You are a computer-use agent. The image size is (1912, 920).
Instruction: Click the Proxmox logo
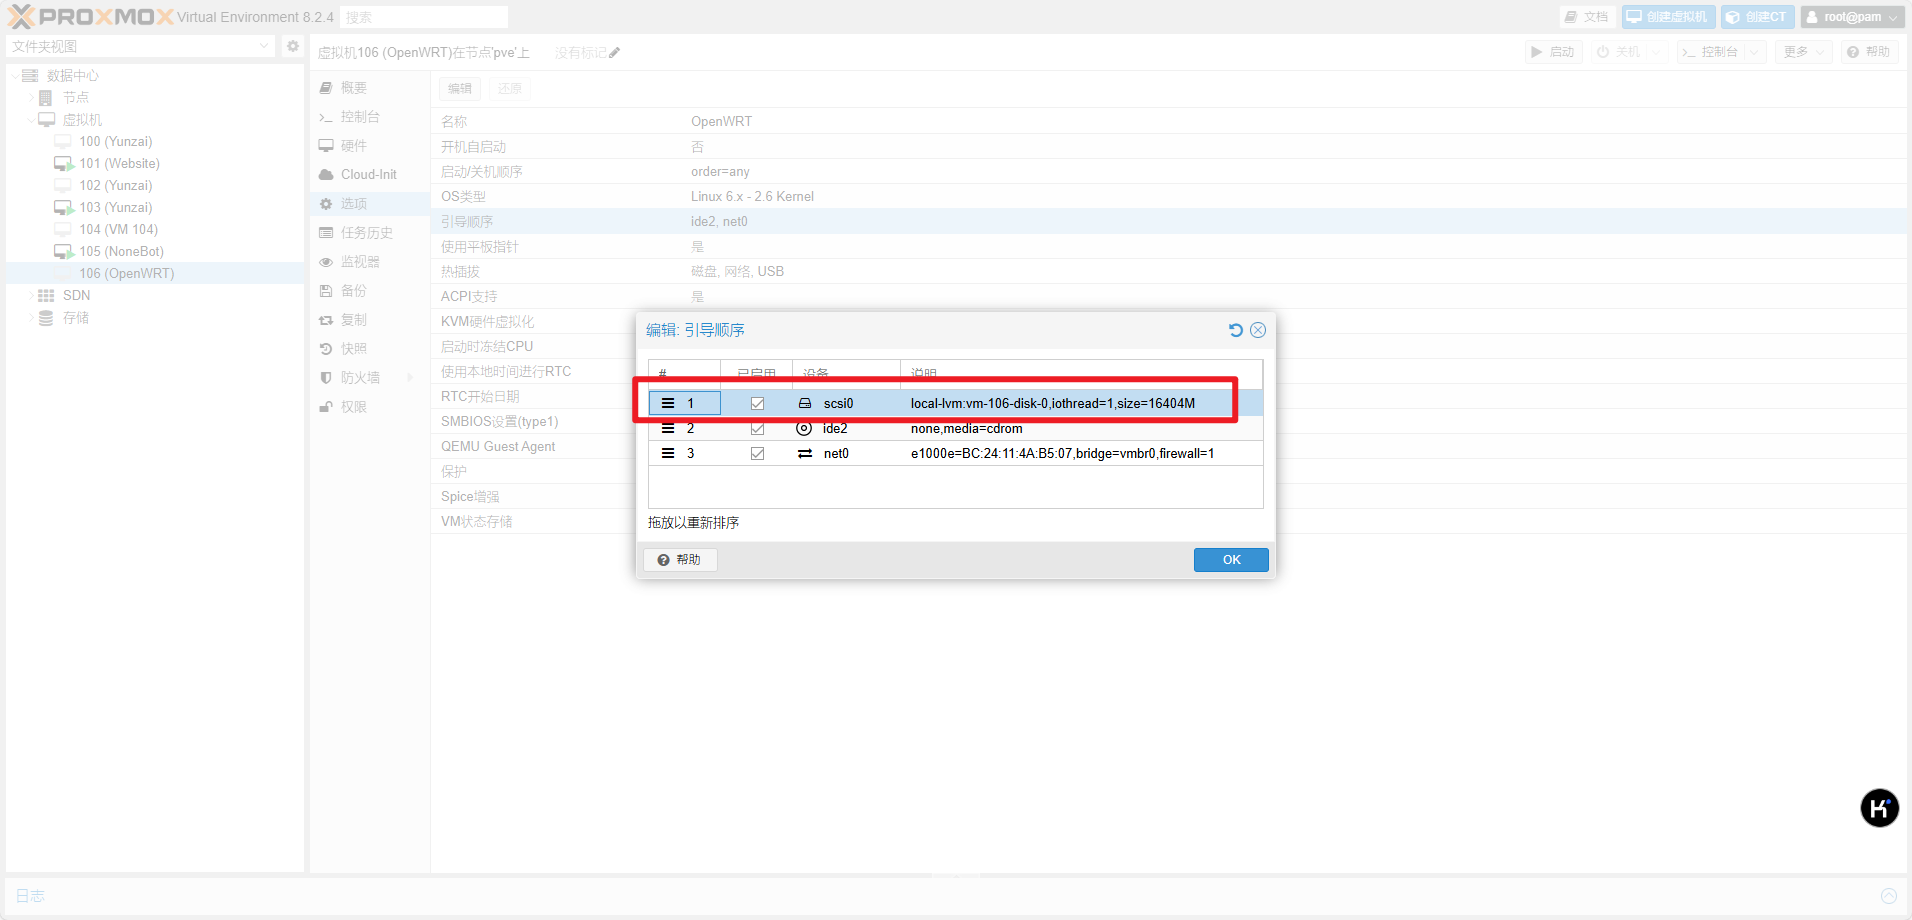[90, 17]
